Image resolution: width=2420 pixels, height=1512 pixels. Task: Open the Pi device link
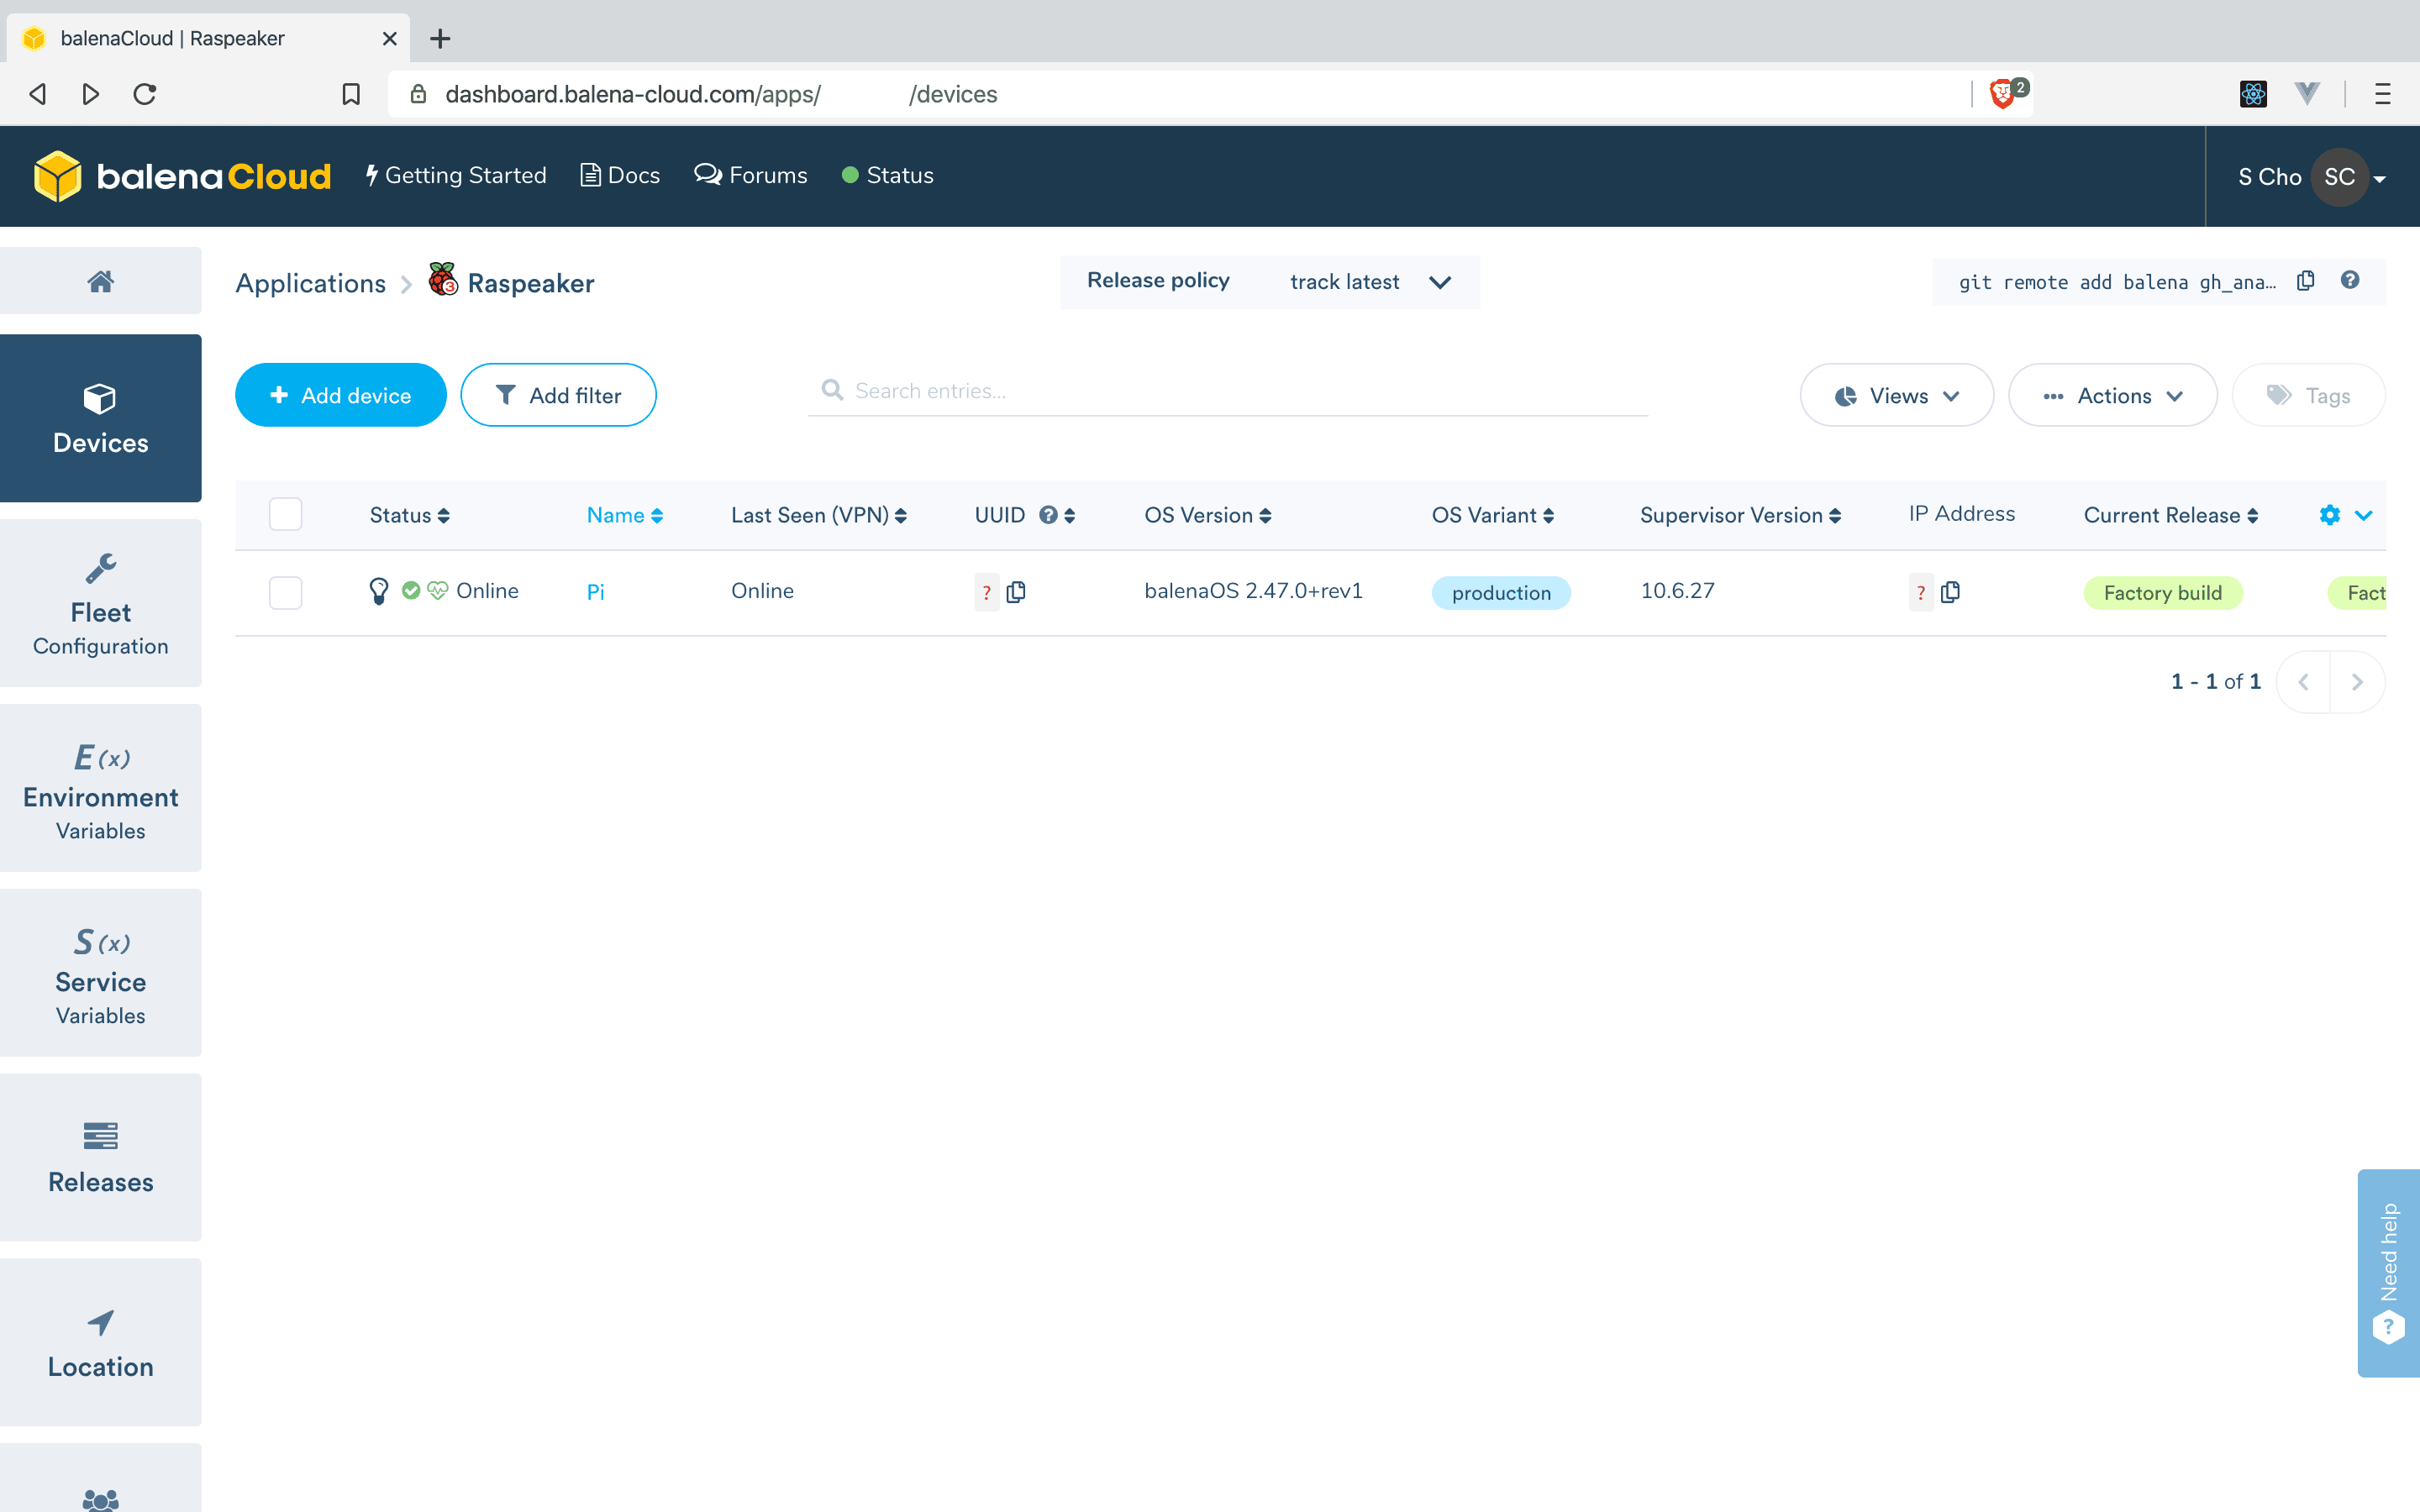click(x=595, y=592)
